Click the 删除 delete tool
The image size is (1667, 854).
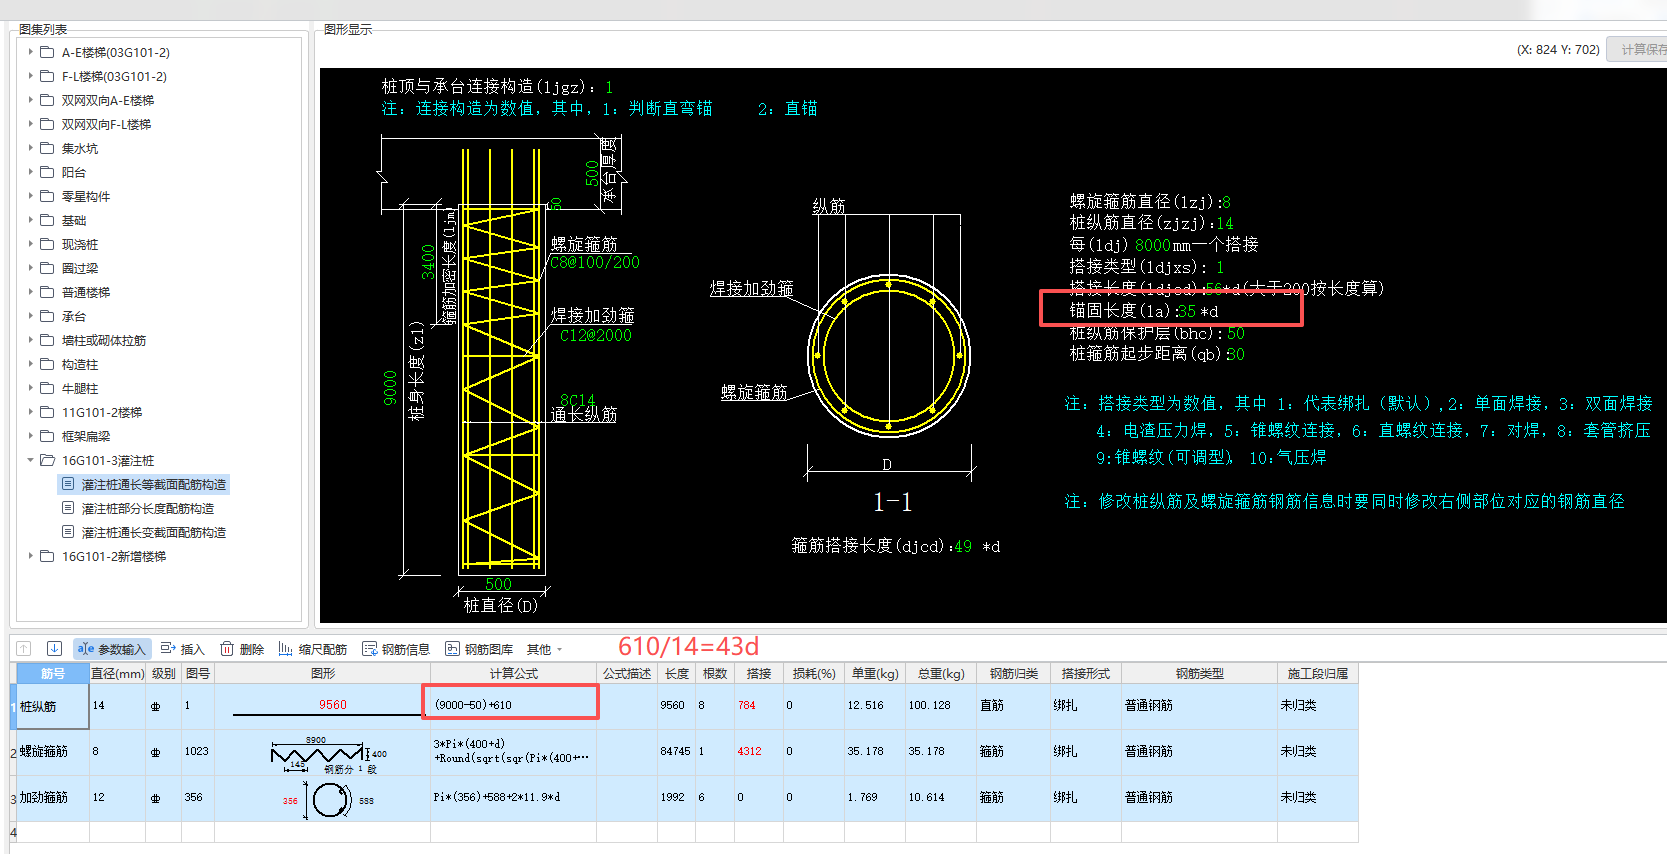[242, 649]
